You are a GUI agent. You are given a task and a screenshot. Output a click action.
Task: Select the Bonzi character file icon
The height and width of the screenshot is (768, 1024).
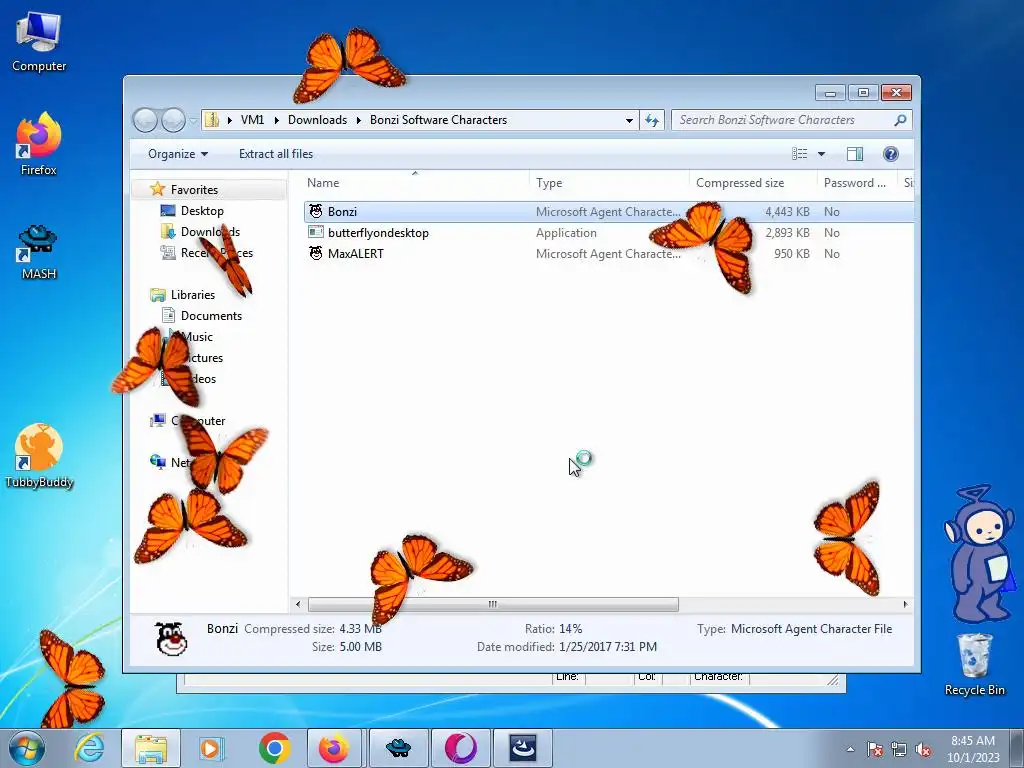tap(316, 212)
